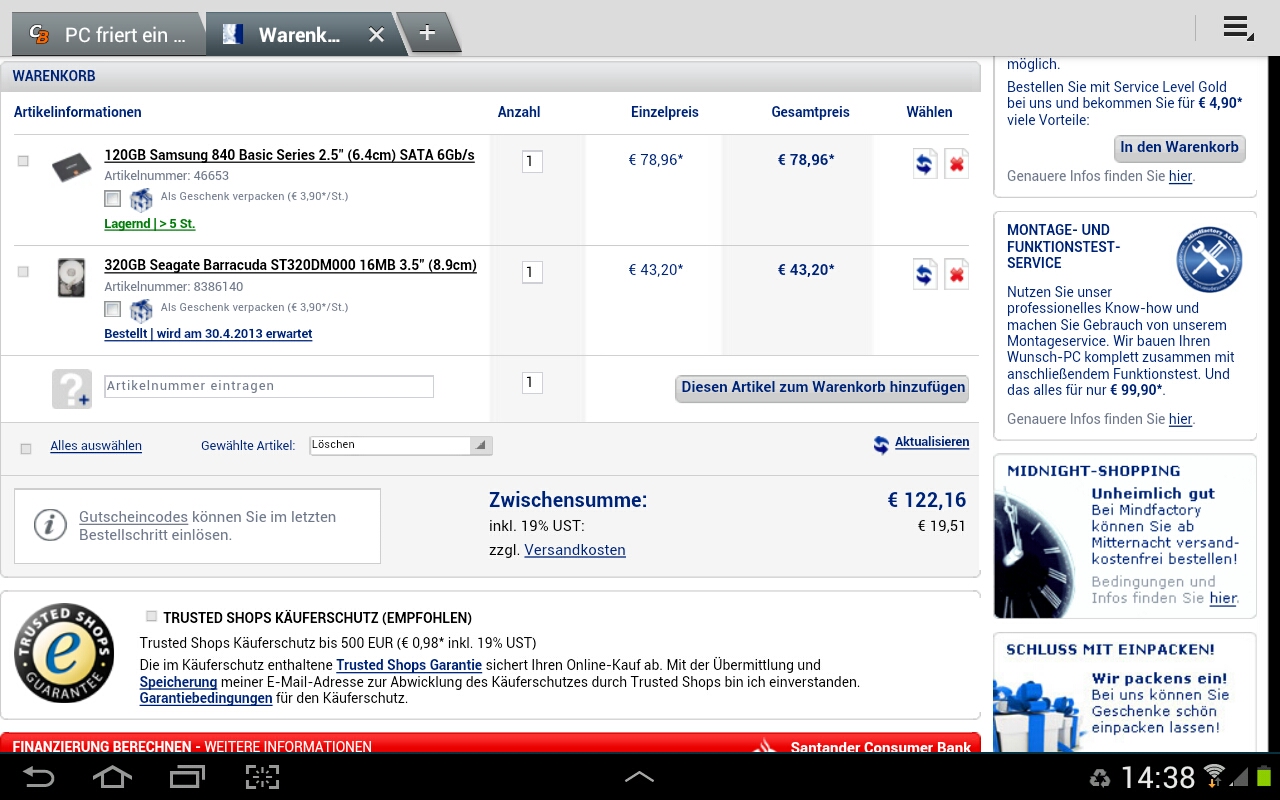The width and height of the screenshot is (1280, 800).
Task: Open Android recent apps
Action: [x=187, y=777]
